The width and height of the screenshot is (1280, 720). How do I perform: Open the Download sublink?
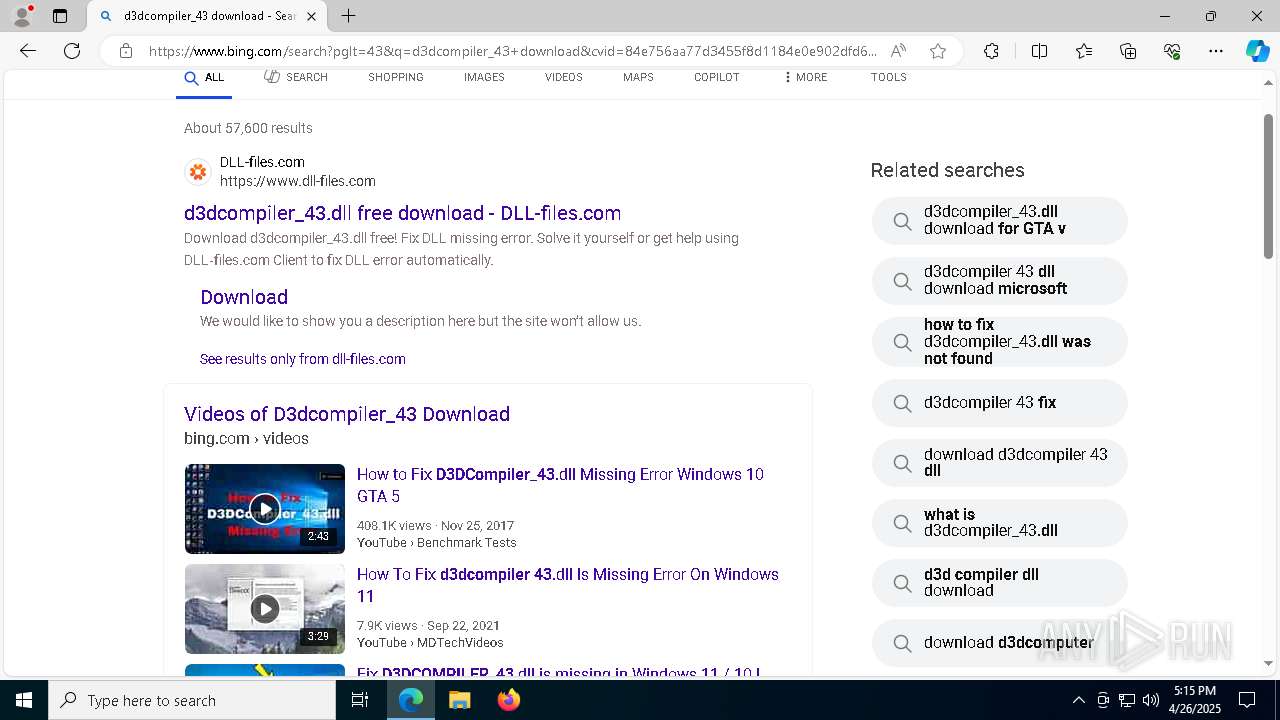244,297
